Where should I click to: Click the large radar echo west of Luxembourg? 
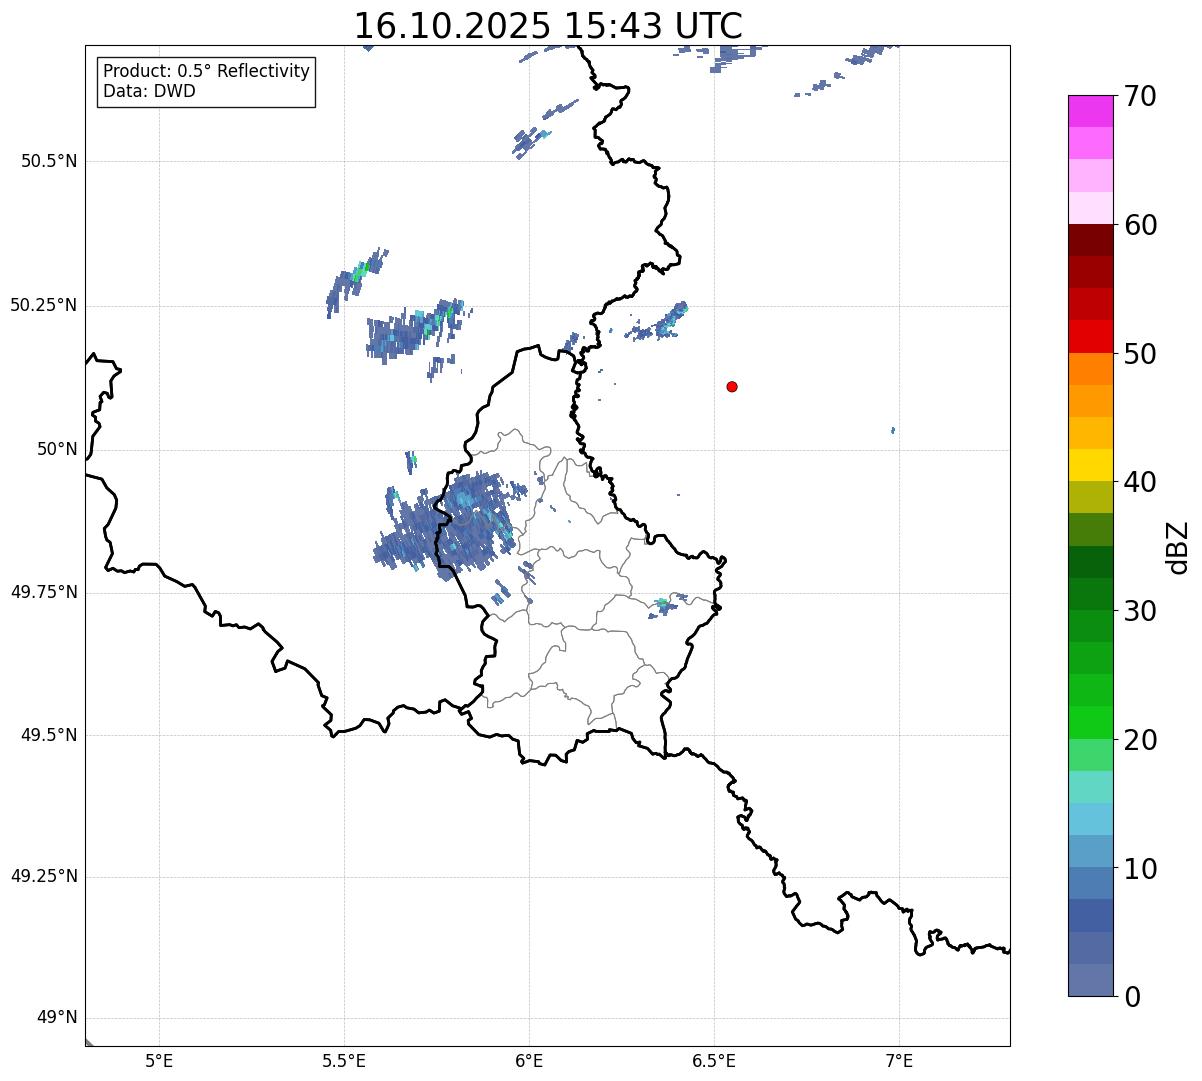448,525
